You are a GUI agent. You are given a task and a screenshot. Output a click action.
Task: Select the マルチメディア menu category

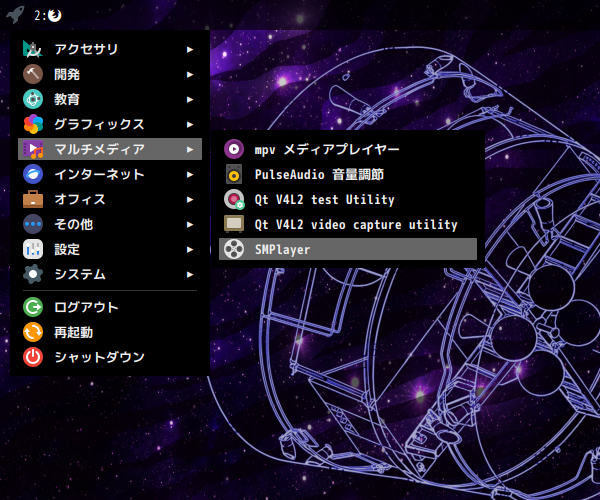tap(110, 149)
